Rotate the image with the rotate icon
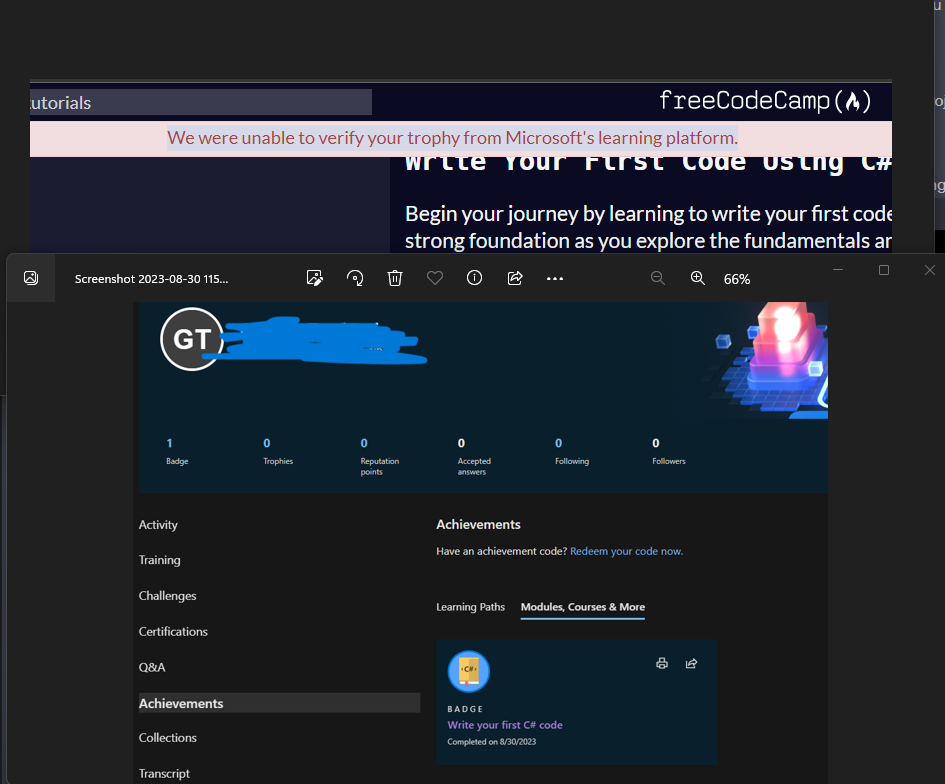945x784 pixels. coord(355,278)
